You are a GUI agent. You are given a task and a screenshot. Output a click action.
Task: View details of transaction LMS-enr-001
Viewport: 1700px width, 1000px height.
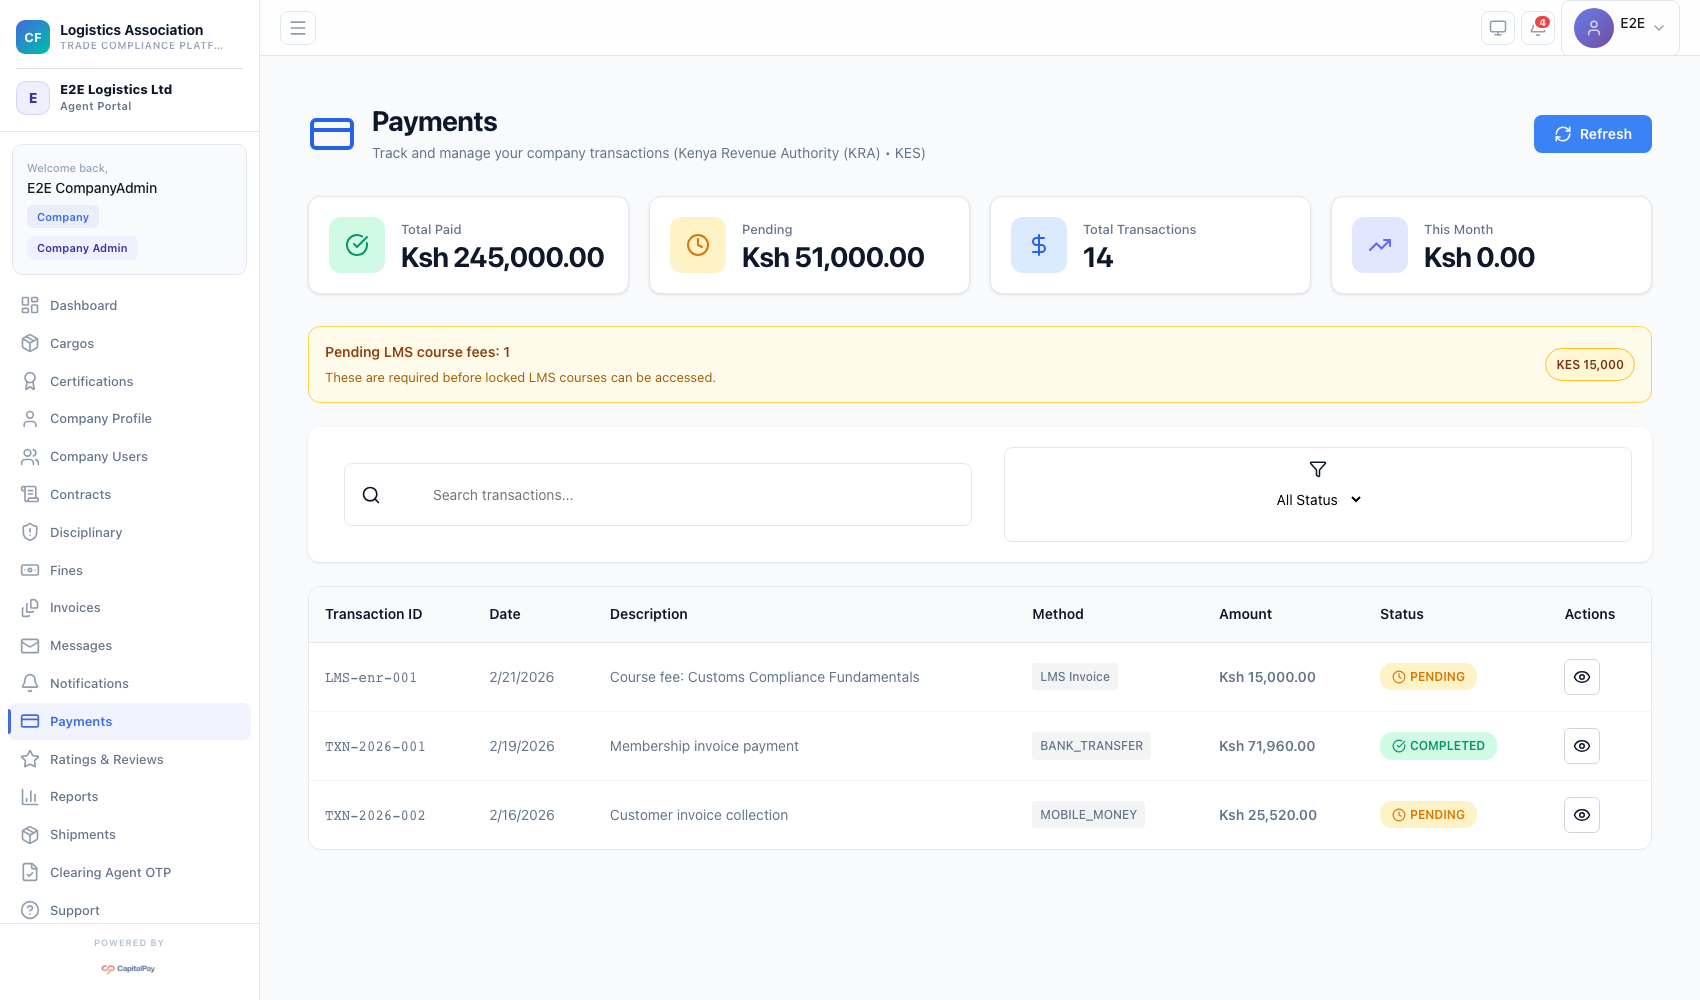point(1581,677)
